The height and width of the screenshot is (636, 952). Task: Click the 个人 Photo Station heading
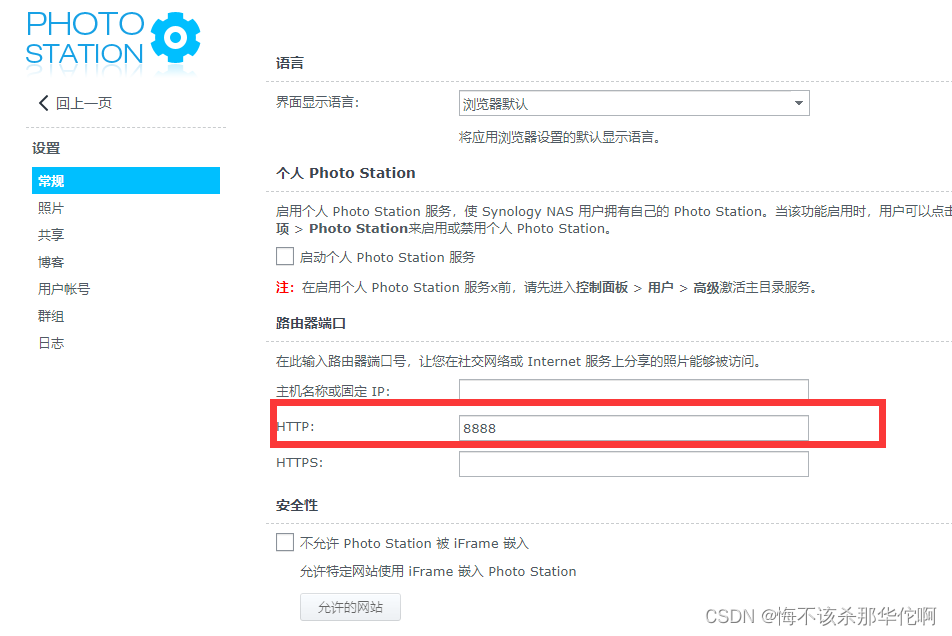345,173
